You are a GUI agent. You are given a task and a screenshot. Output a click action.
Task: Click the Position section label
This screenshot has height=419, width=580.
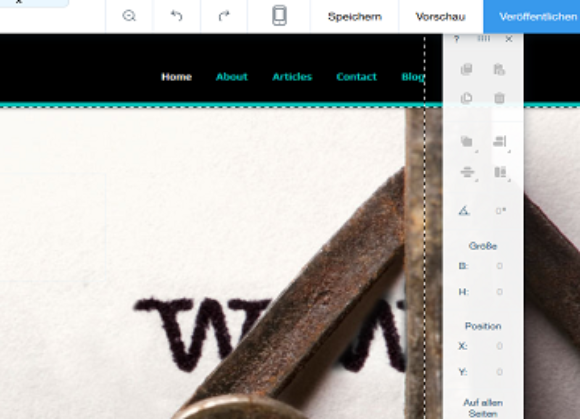tap(483, 326)
